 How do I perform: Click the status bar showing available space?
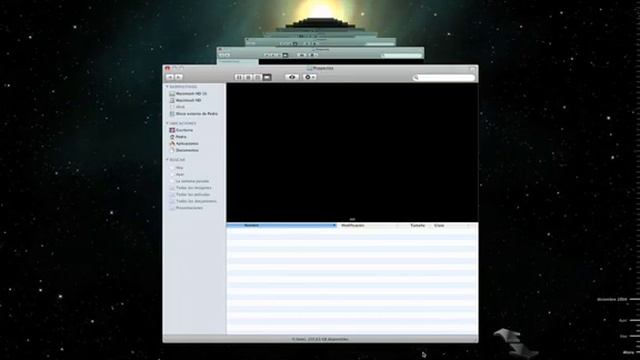click(320, 339)
